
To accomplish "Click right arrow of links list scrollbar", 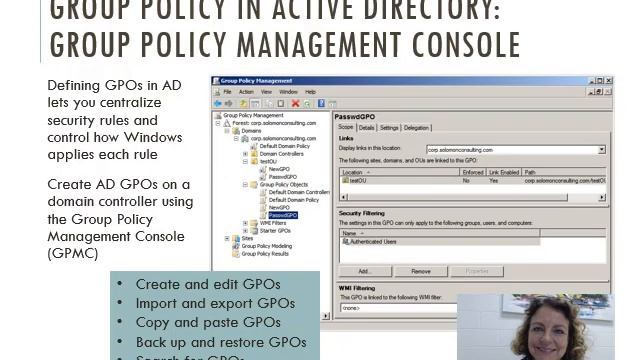I will click(x=602, y=197).
